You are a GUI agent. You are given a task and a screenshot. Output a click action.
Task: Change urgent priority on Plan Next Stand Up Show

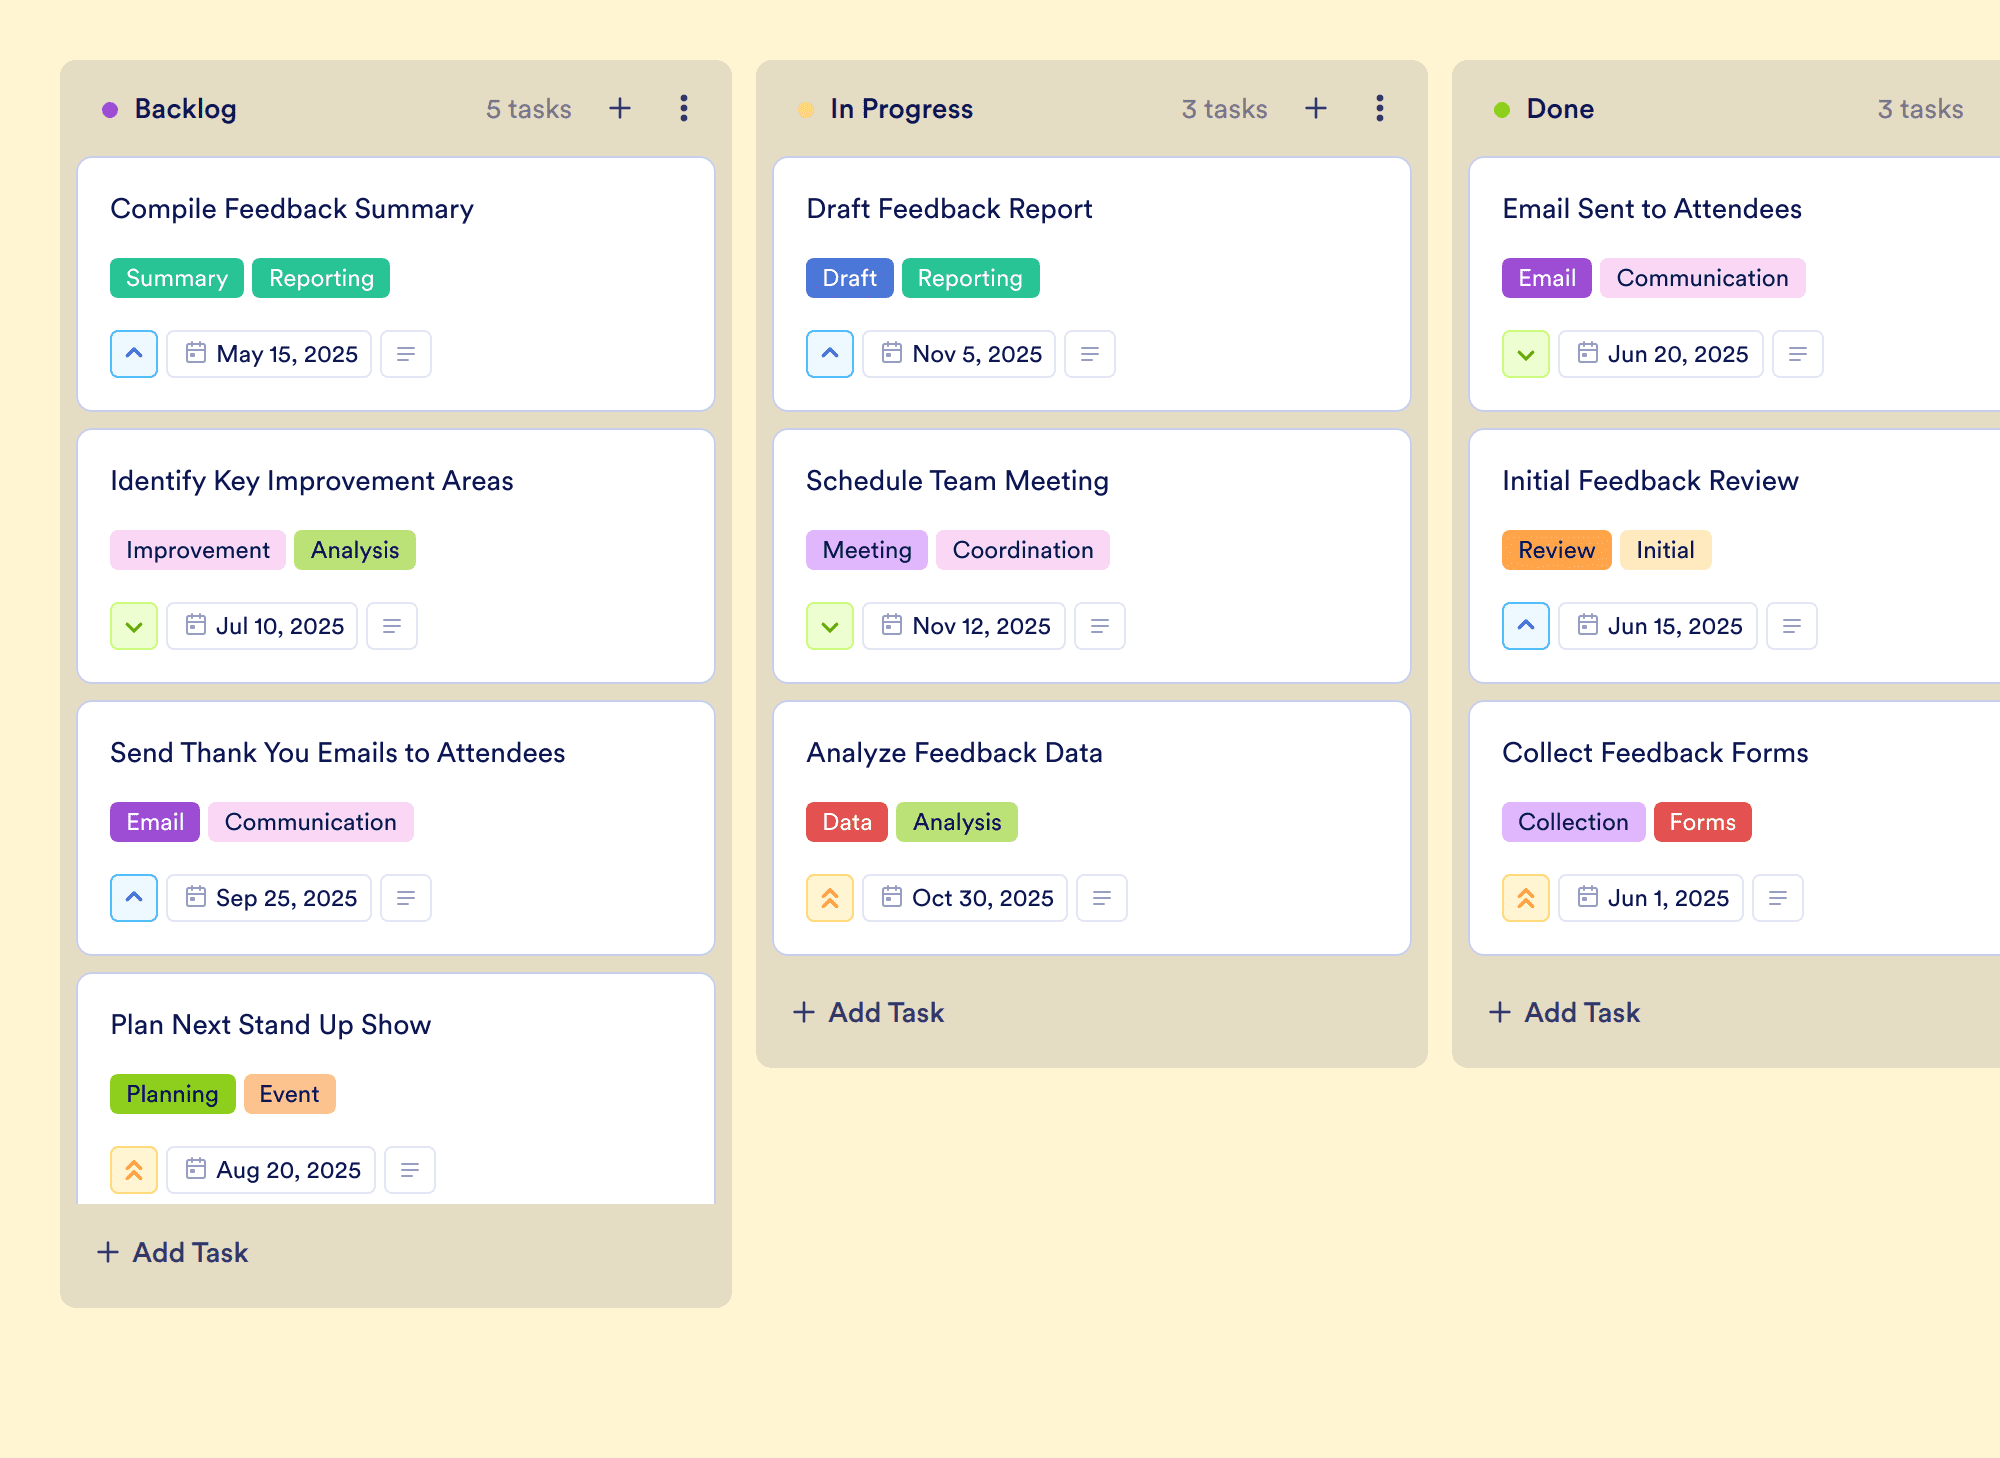(134, 1170)
